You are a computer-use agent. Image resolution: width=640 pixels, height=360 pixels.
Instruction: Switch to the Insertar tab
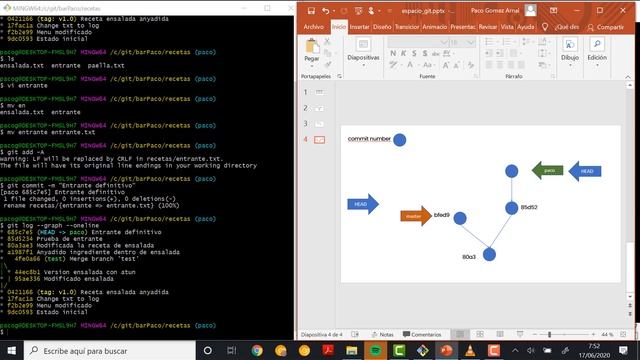[359, 27]
